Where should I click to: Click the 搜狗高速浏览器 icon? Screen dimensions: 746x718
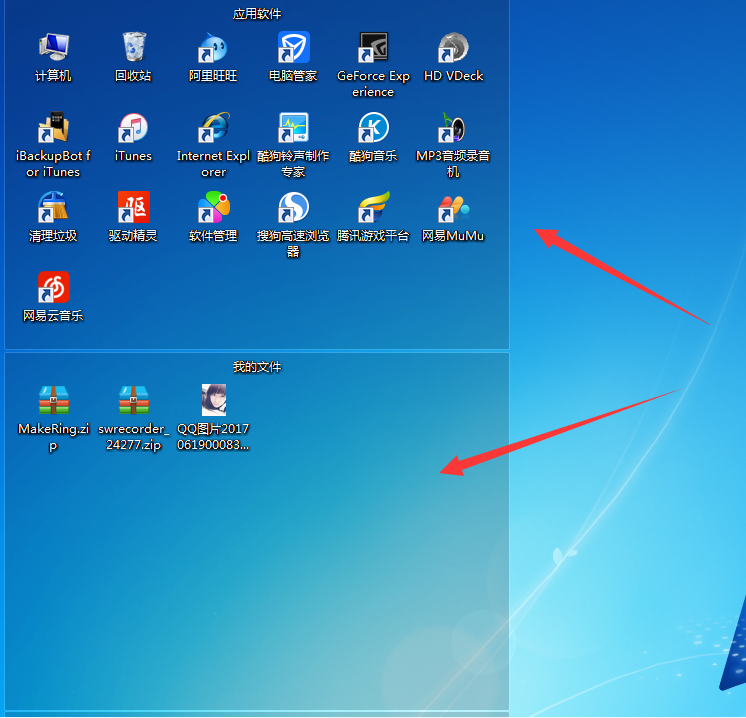coord(294,207)
